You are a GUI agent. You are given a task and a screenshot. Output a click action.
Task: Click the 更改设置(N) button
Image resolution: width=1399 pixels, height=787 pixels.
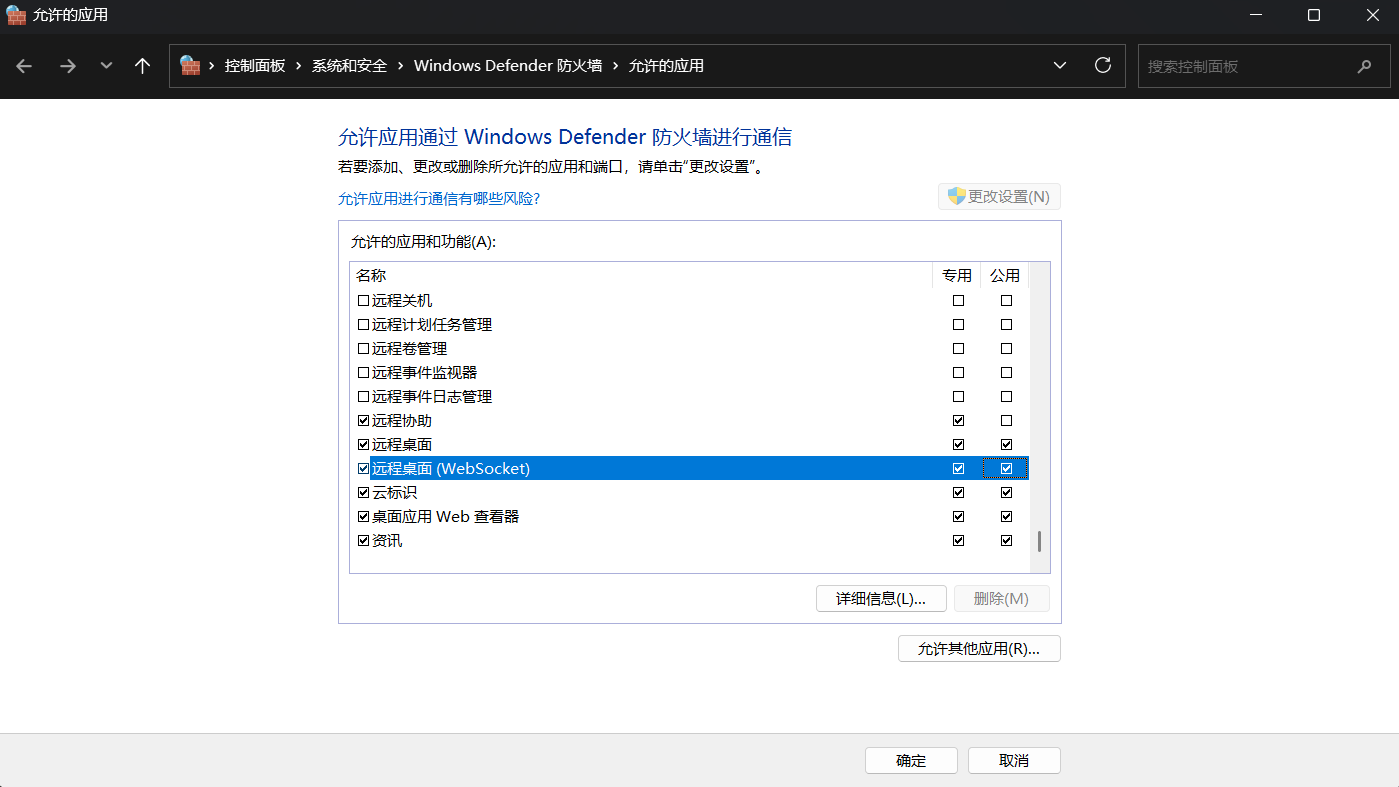tap(999, 197)
